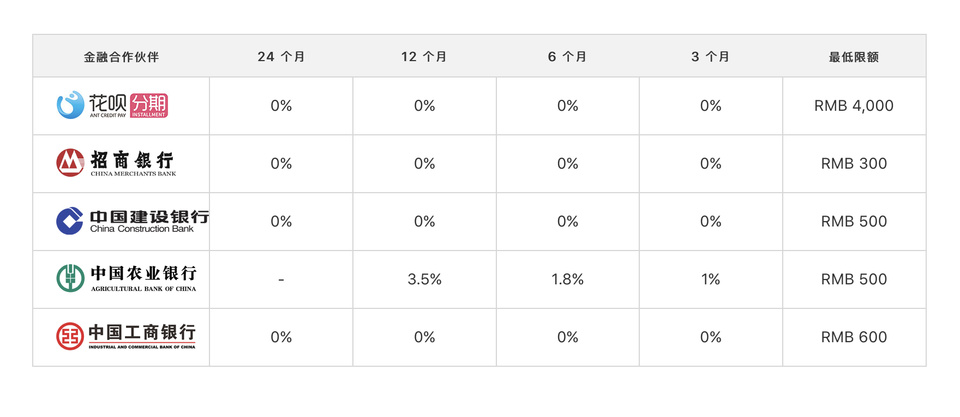Select the 24 个月 column header
960x417 pixels.
pos(281,57)
